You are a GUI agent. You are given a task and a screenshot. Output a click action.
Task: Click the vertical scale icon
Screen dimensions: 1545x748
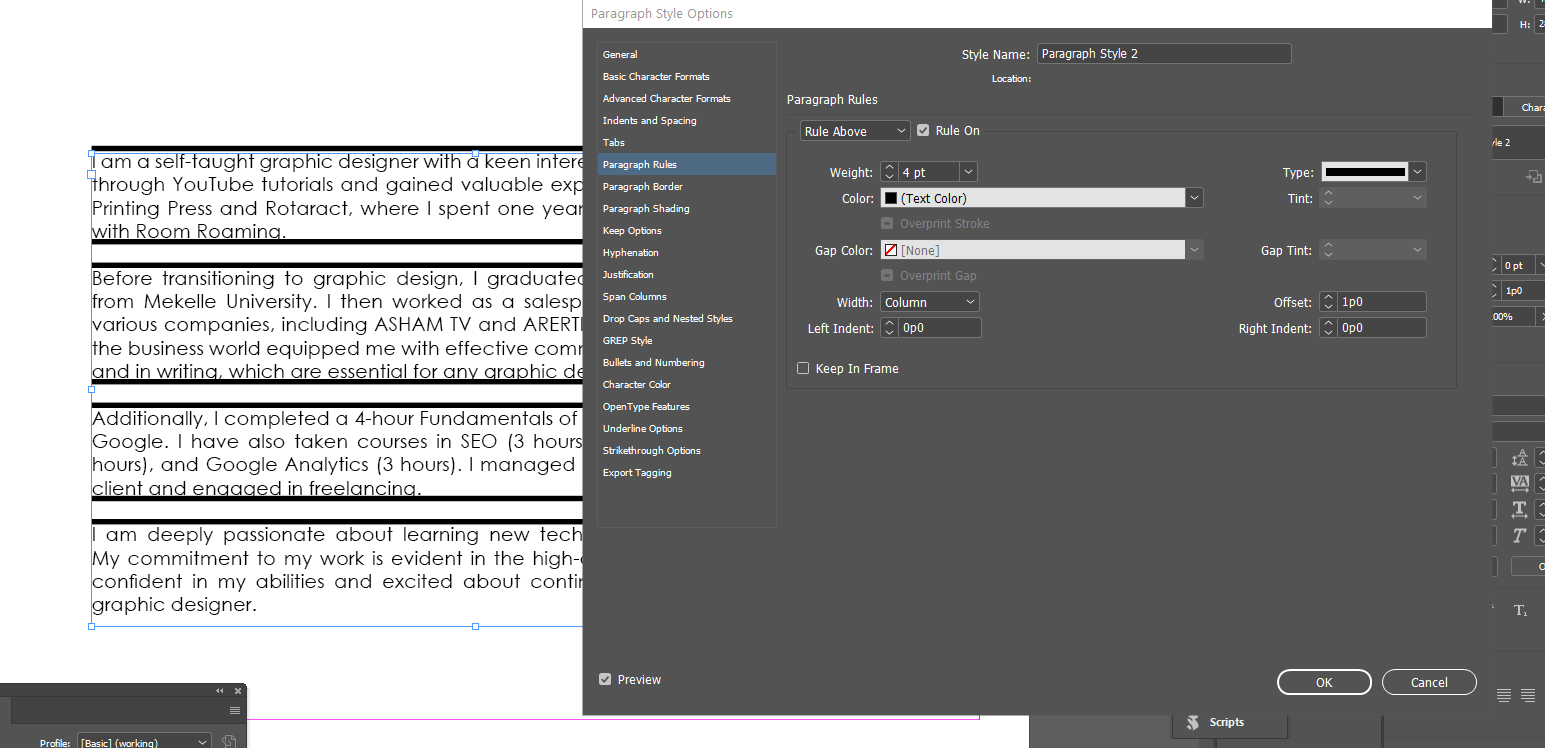coord(1520,458)
